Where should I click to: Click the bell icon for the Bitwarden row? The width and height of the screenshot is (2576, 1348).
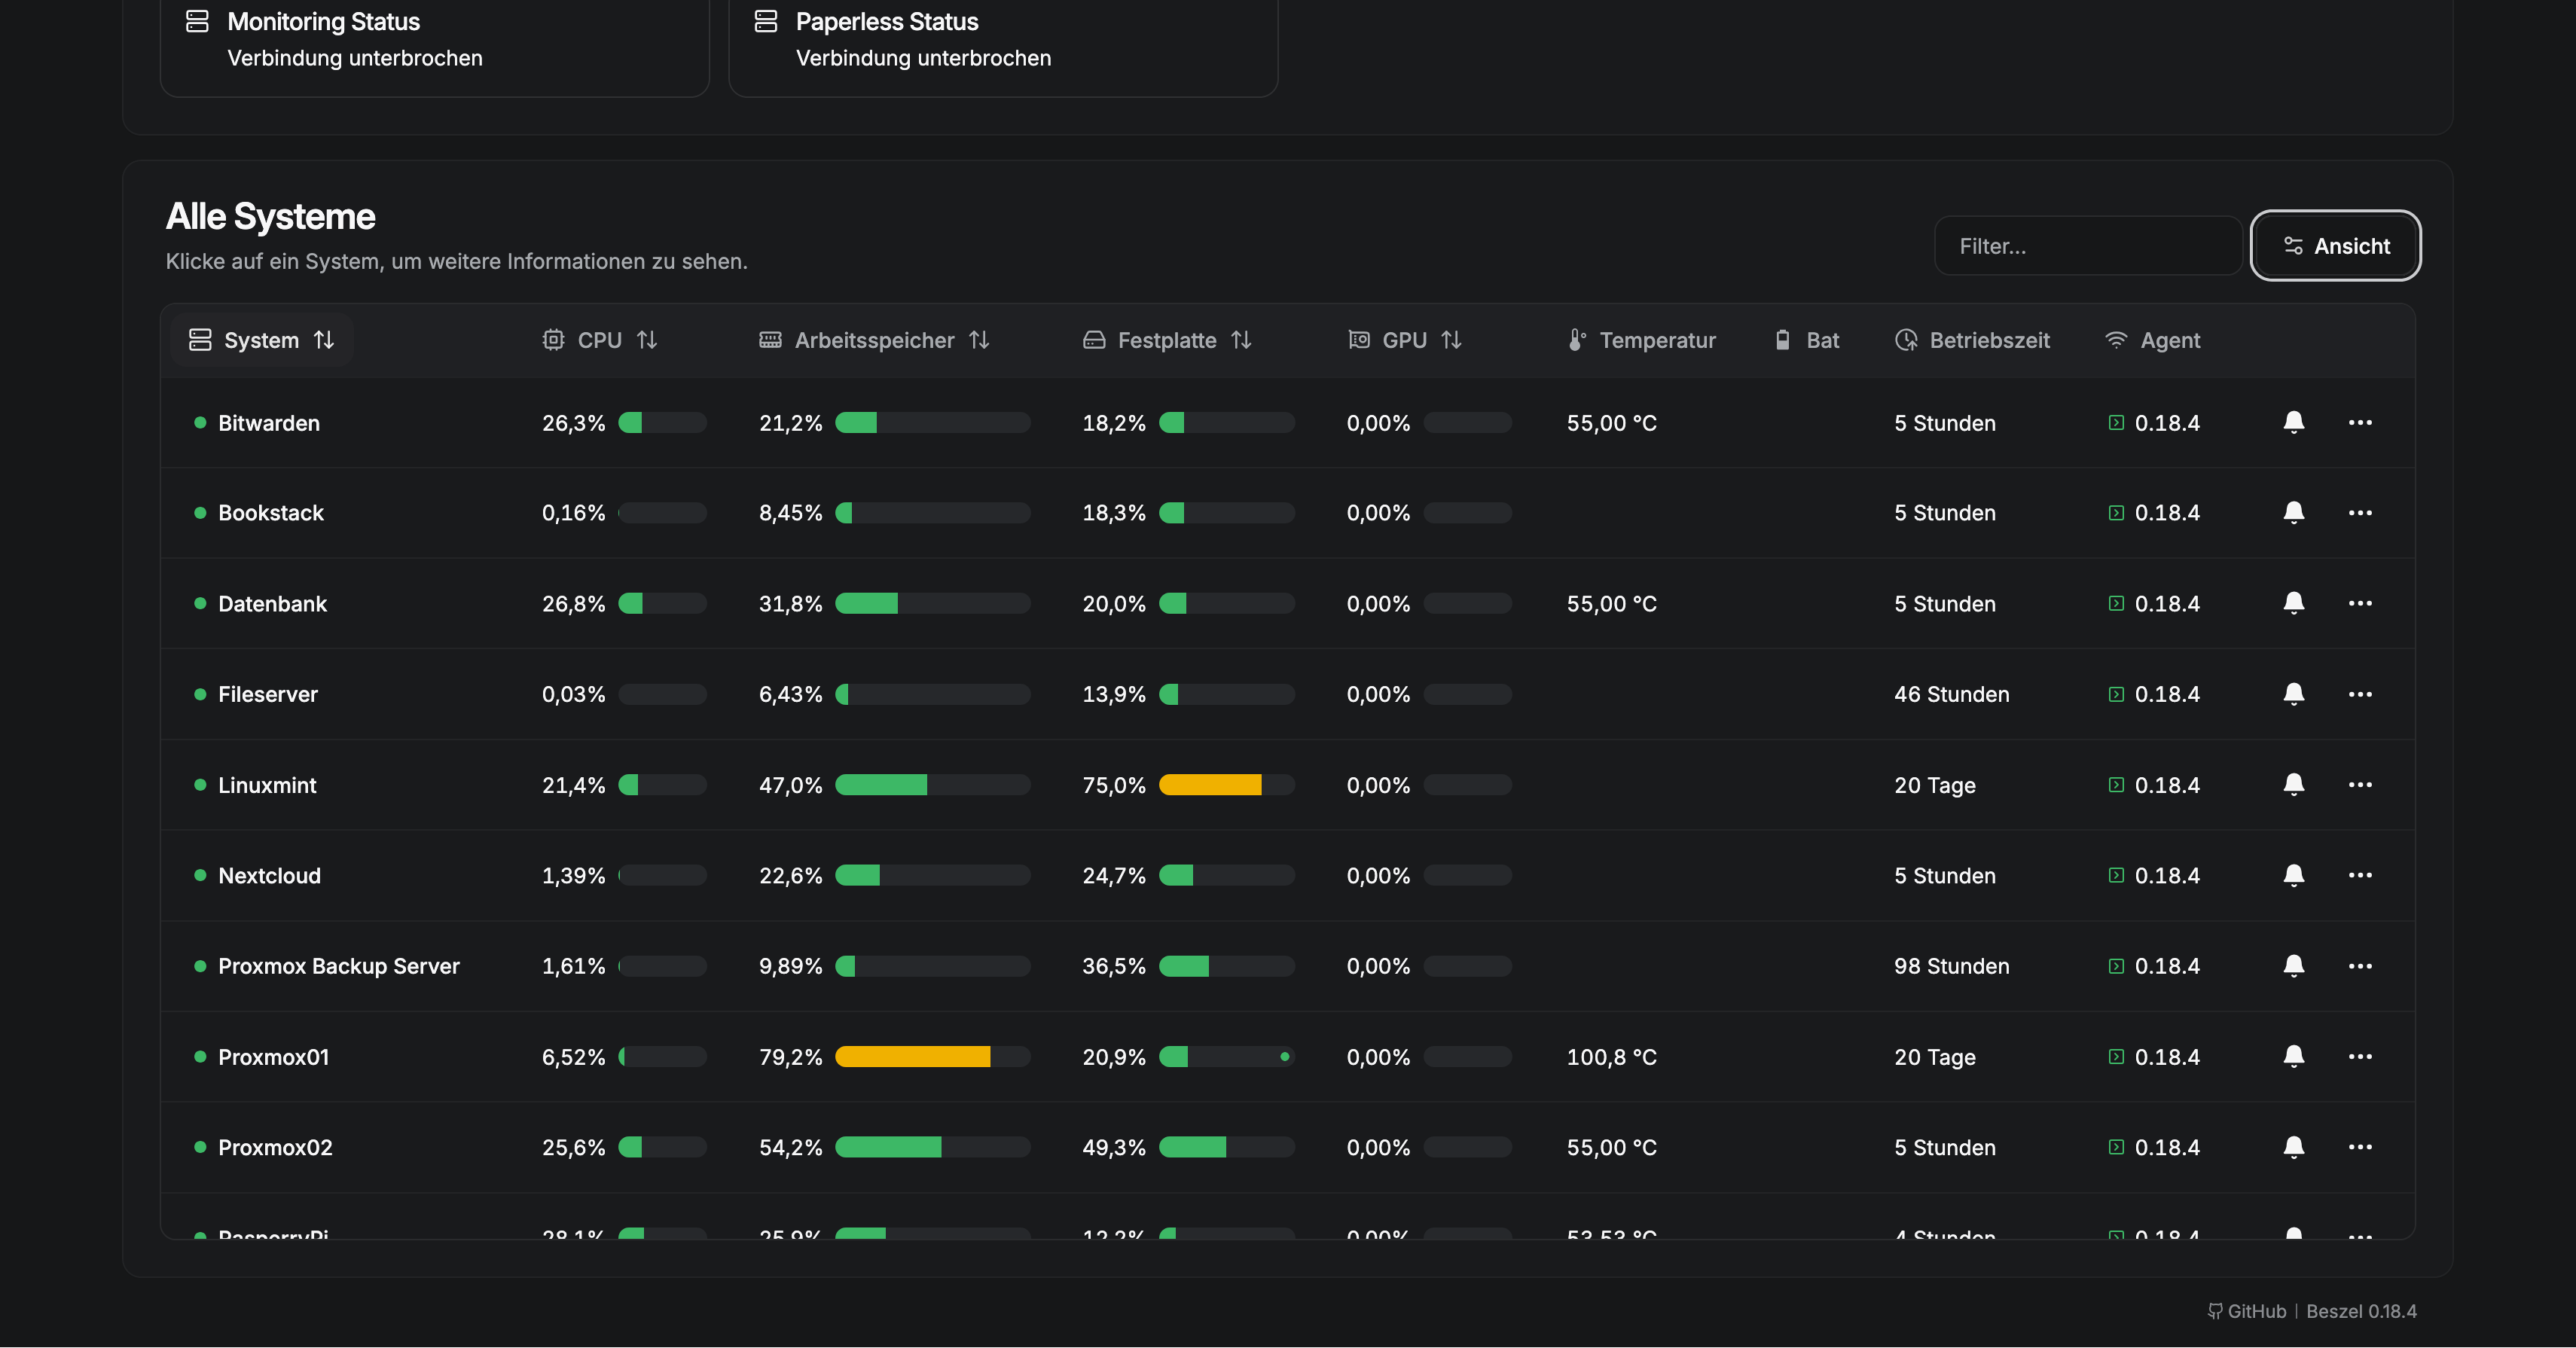click(x=2294, y=422)
